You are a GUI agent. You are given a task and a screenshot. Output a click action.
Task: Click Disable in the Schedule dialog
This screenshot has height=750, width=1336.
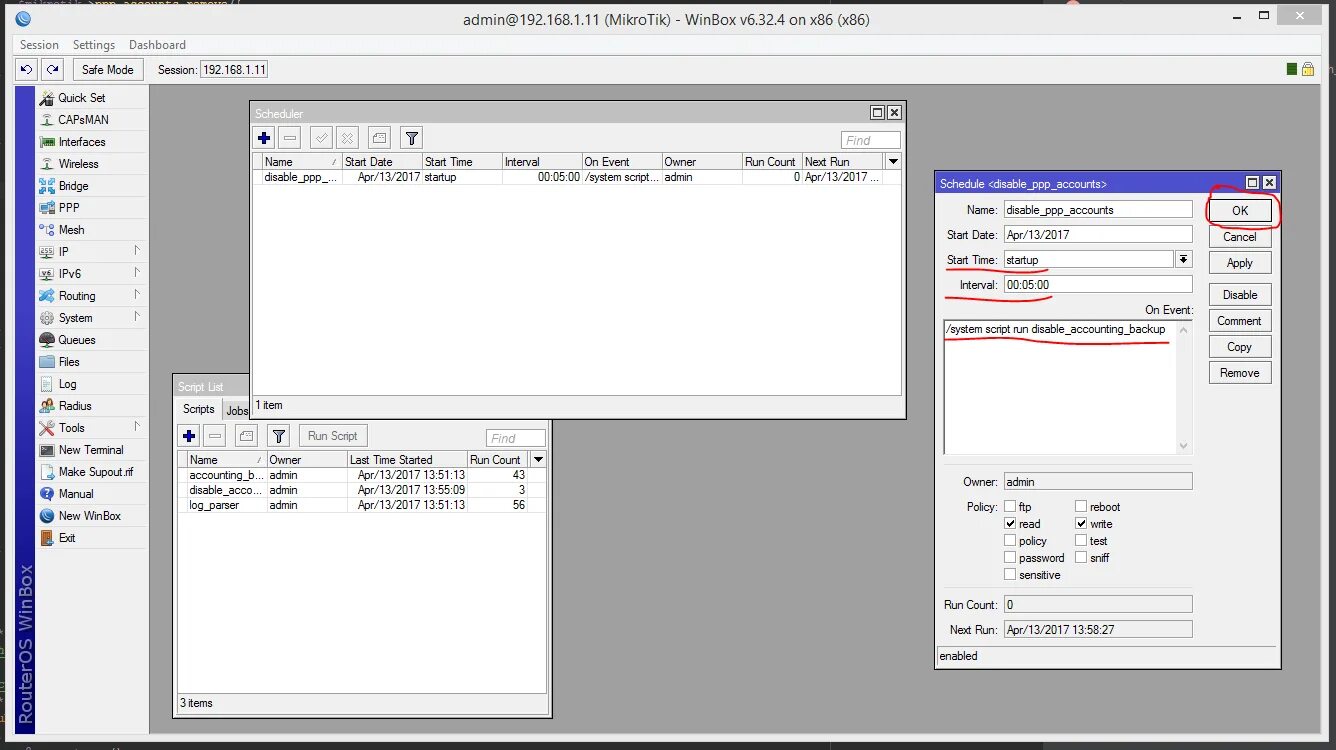(x=1240, y=295)
